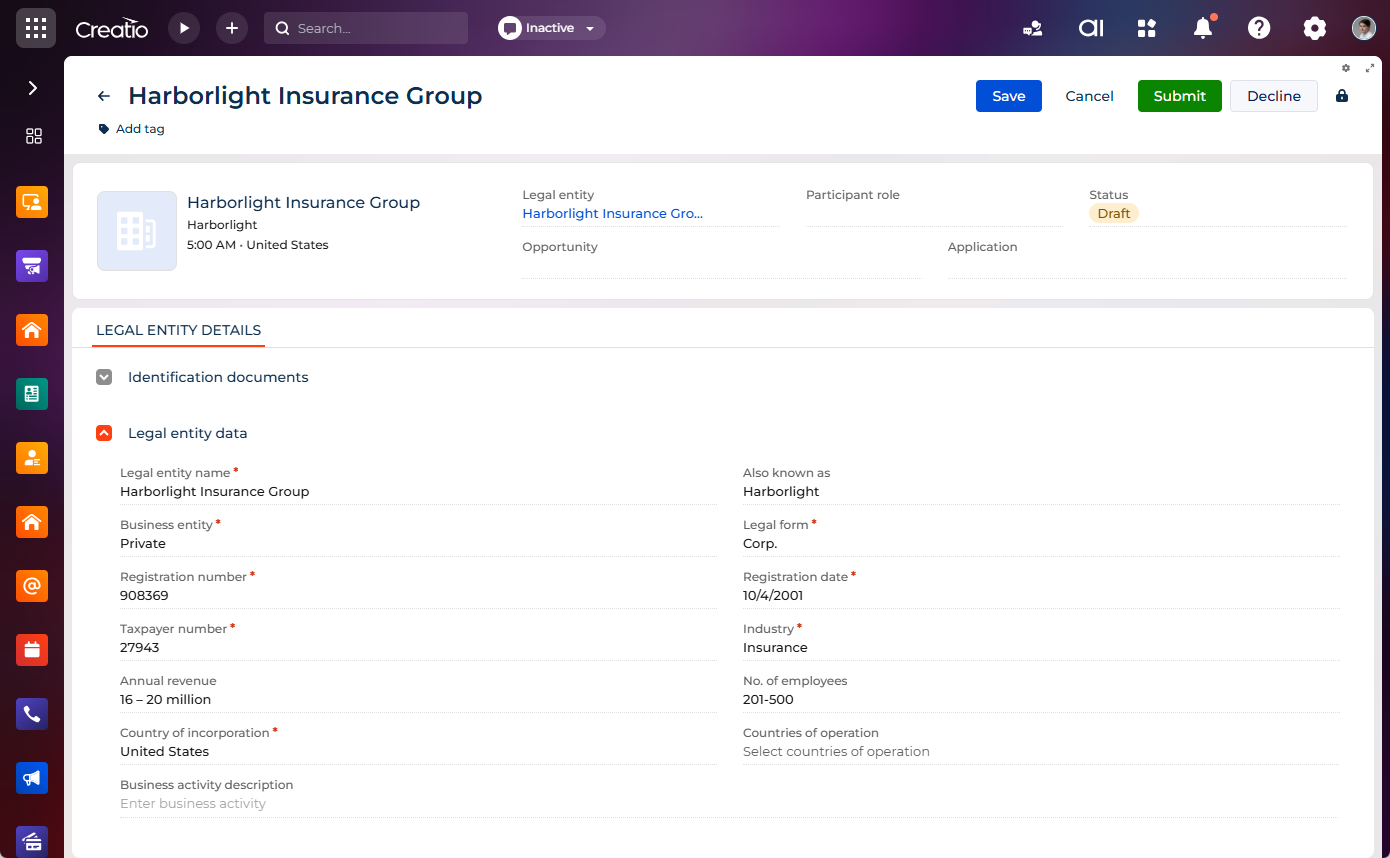Click the "5:00 AM · United States" text
The height and width of the screenshot is (858, 1390).
tap(257, 245)
